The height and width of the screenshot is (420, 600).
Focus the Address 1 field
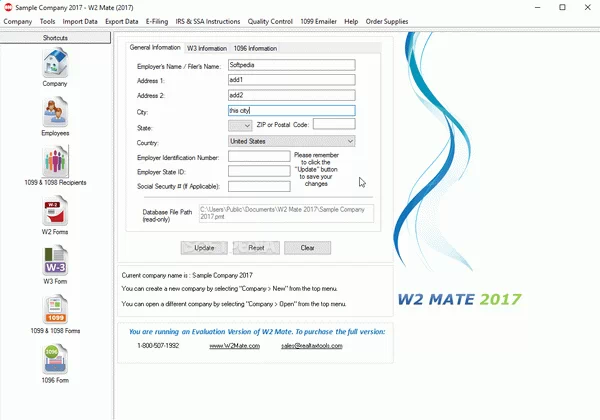292,80
